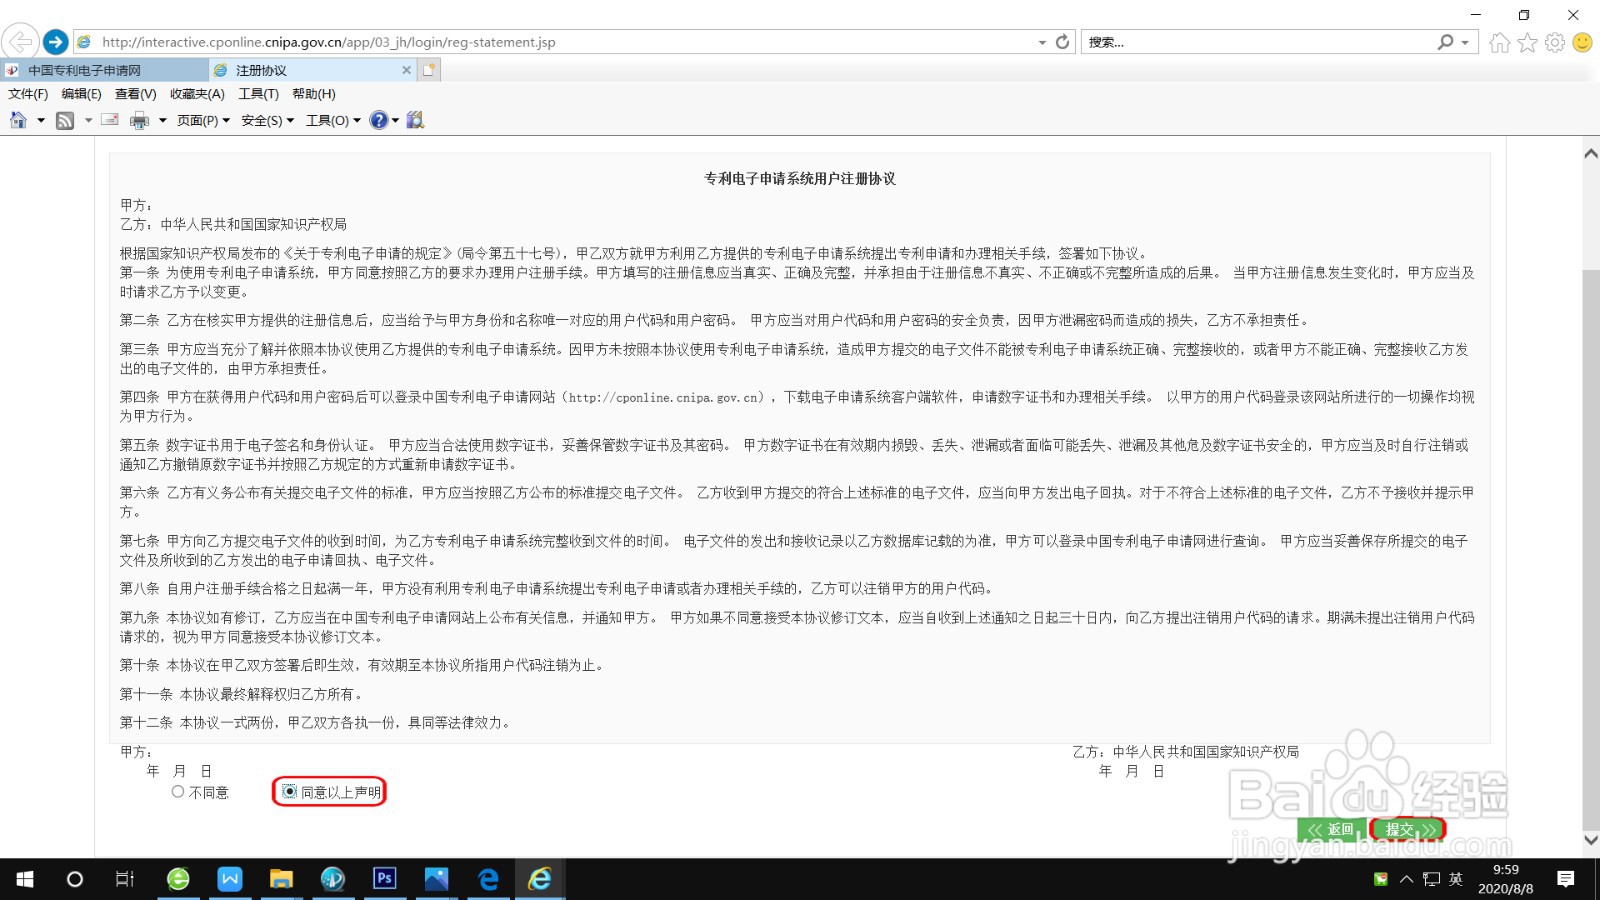The height and width of the screenshot is (900, 1600).
Task: Click the smiley feedback icon
Action: coord(1581,43)
